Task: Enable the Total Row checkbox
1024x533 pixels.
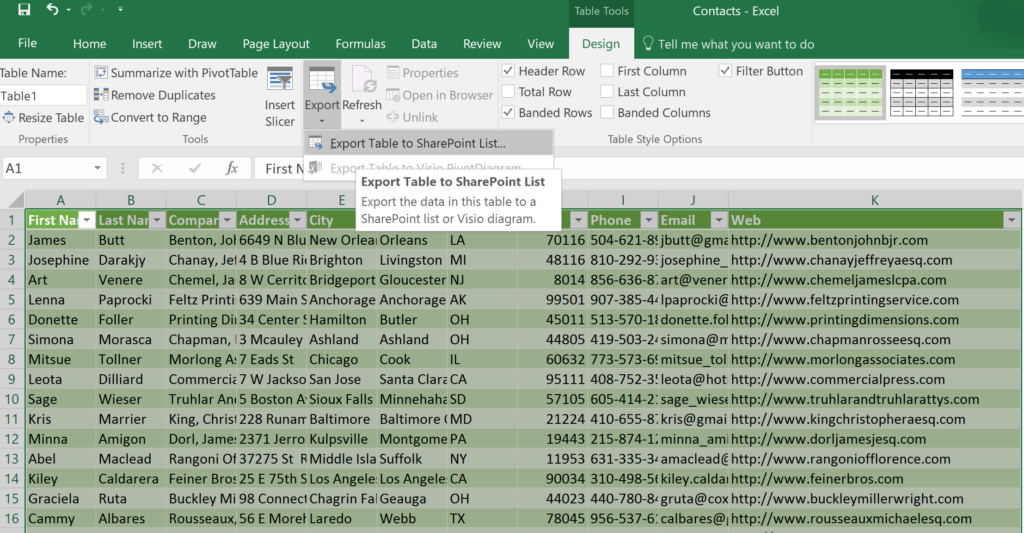Action: point(508,91)
